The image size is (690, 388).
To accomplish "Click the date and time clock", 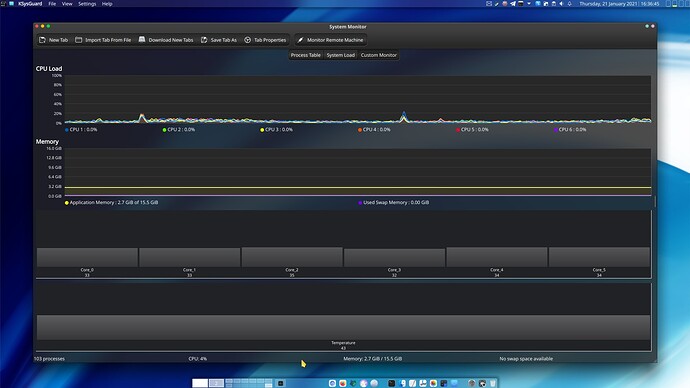I will tap(619, 4).
